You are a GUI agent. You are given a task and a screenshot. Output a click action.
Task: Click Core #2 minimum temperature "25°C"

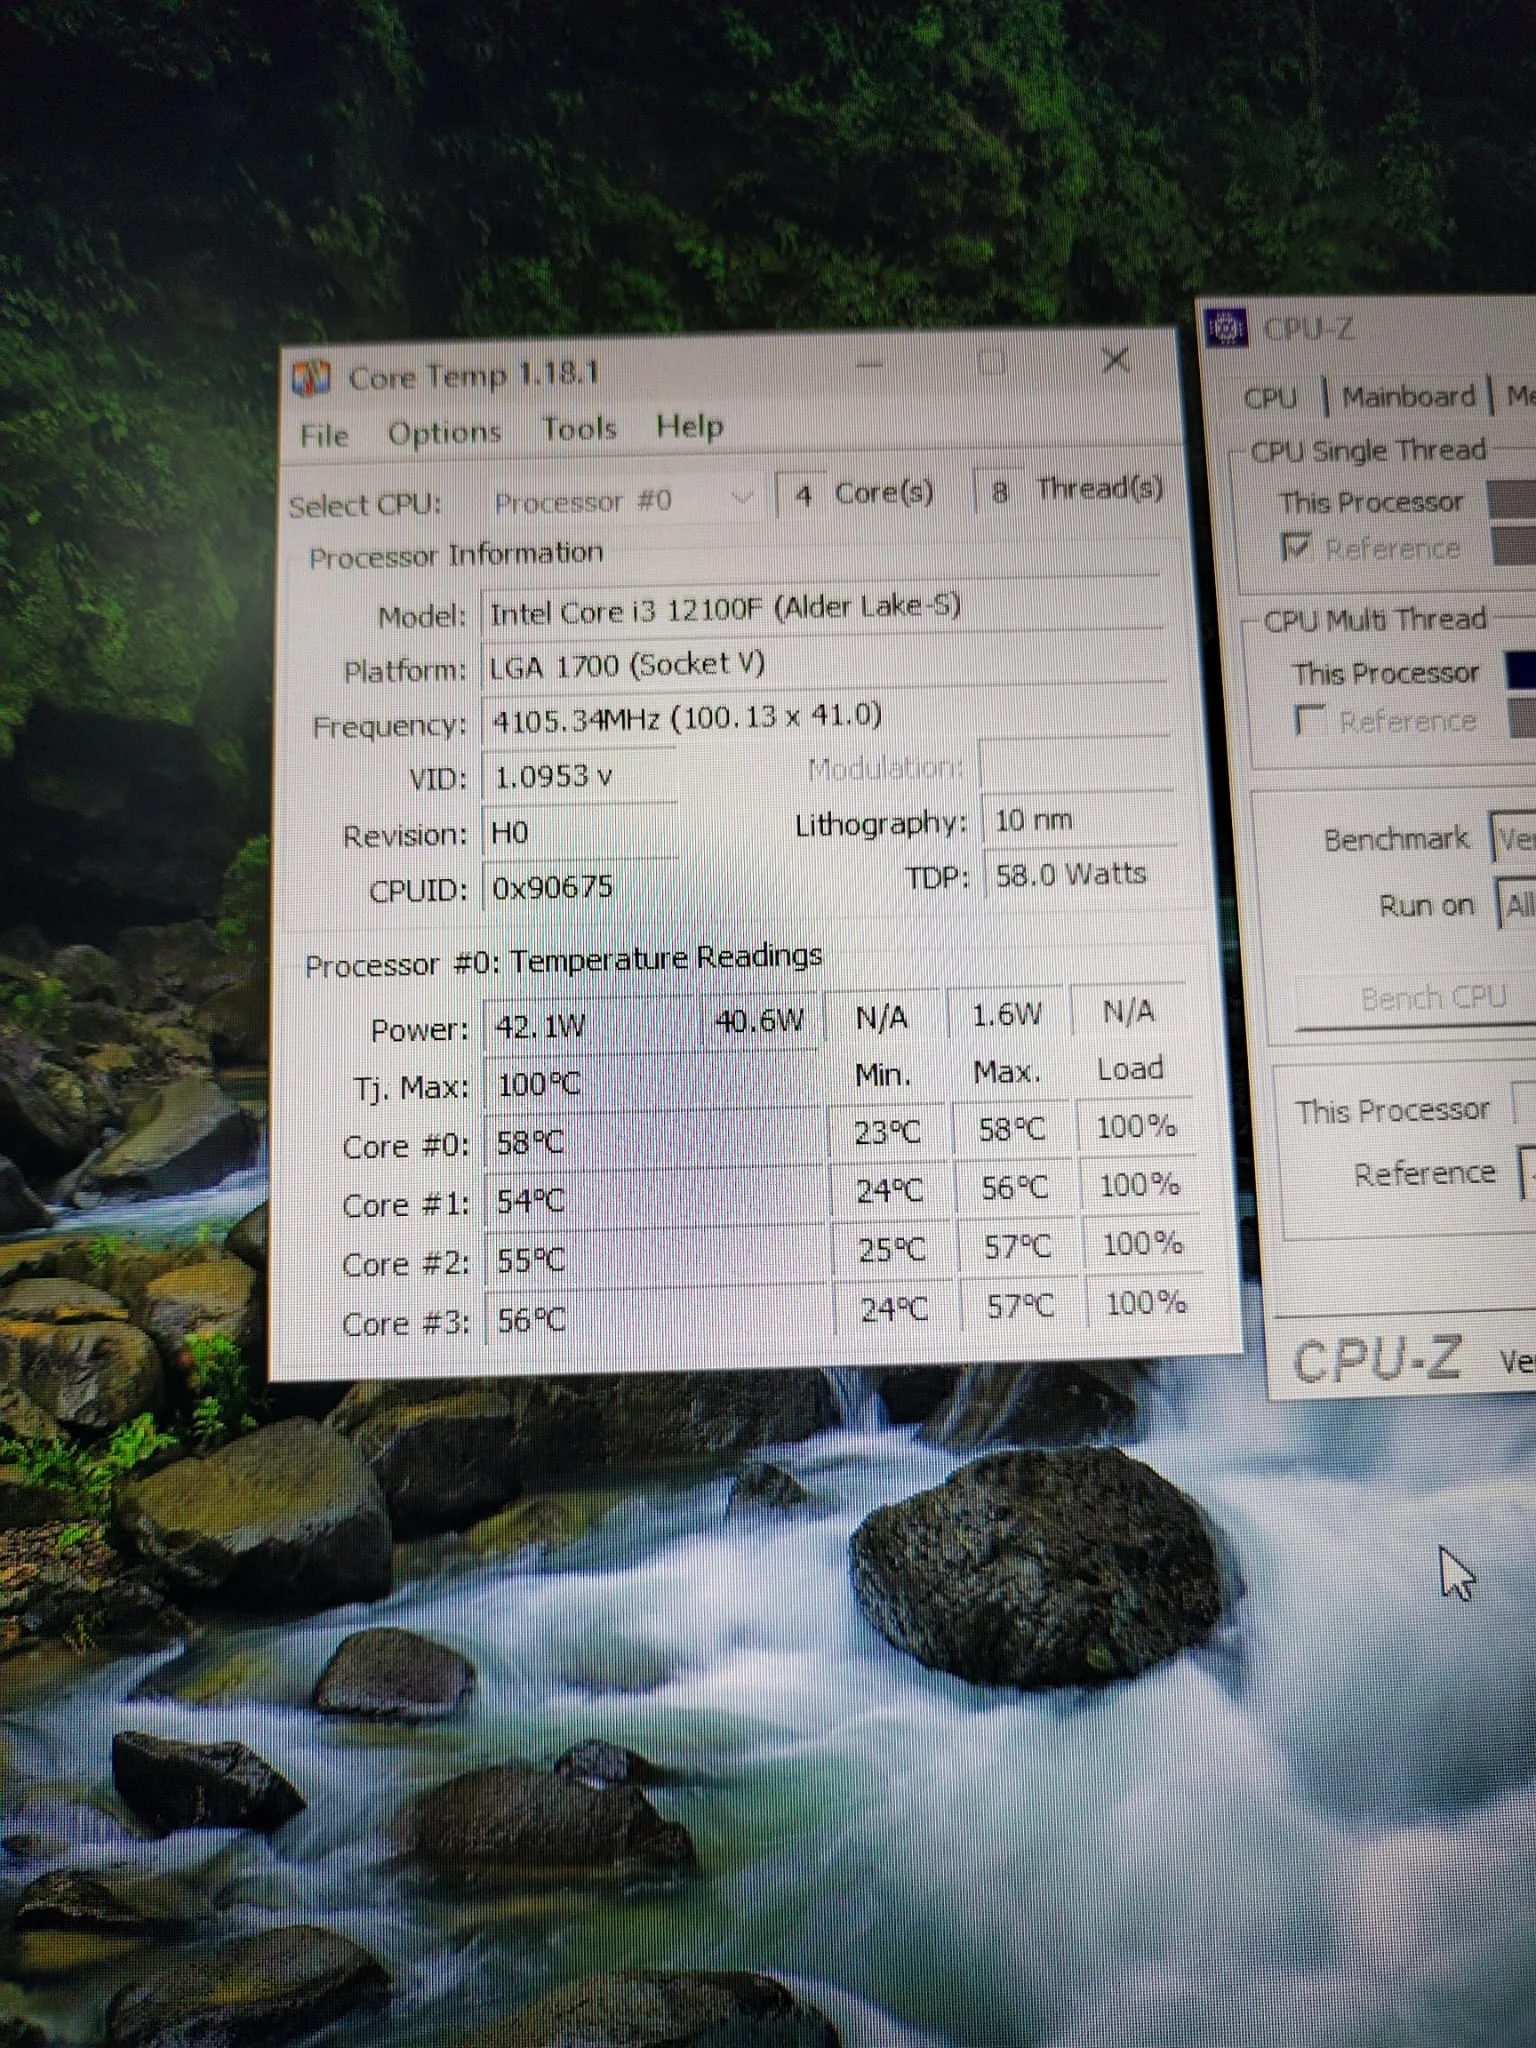[x=892, y=1250]
